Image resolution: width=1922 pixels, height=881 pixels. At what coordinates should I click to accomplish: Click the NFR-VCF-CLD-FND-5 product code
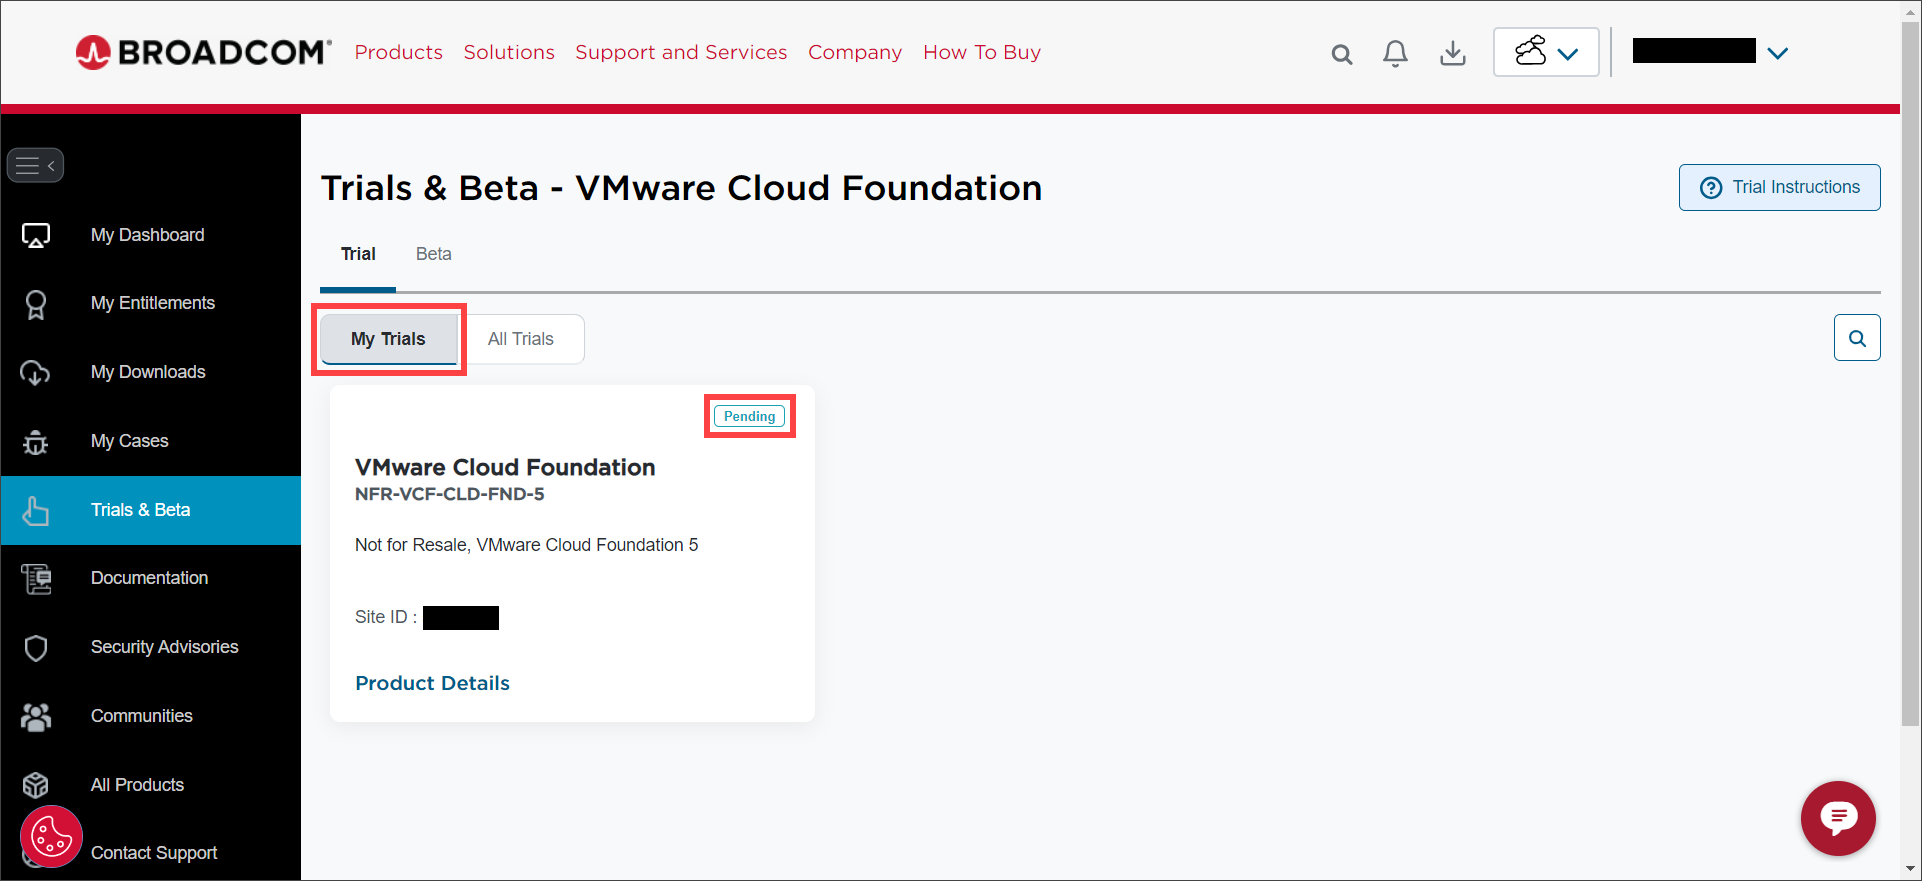click(449, 494)
